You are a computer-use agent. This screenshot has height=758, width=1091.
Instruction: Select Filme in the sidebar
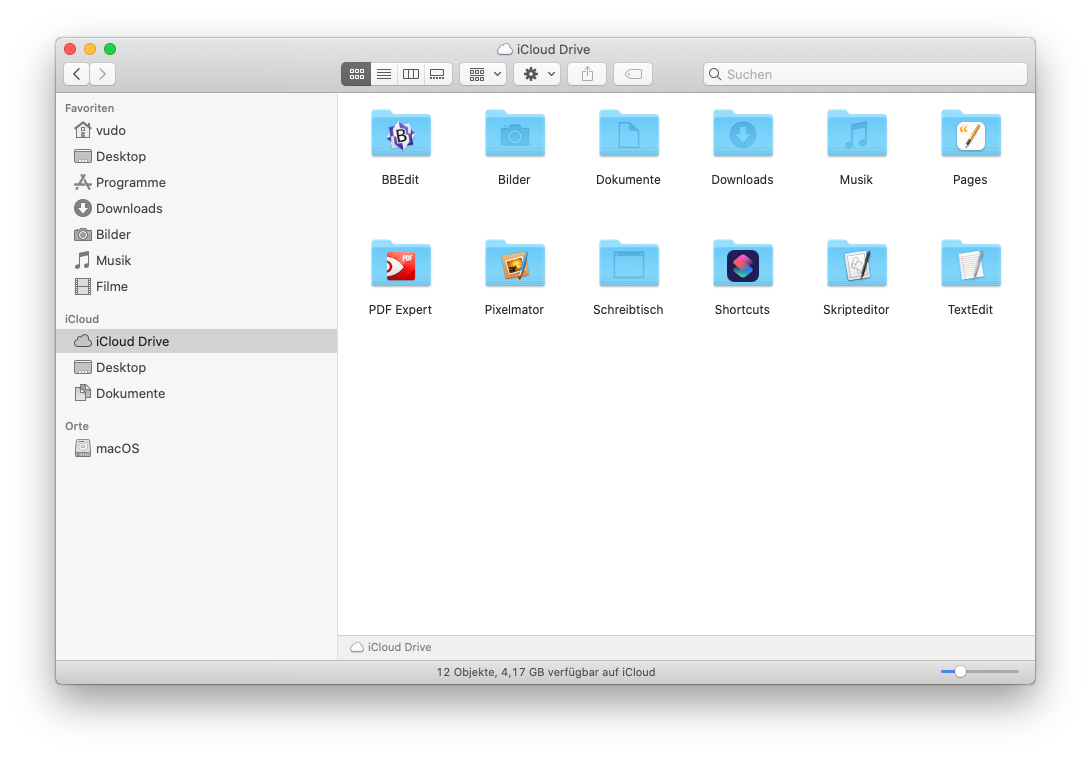pos(196,286)
